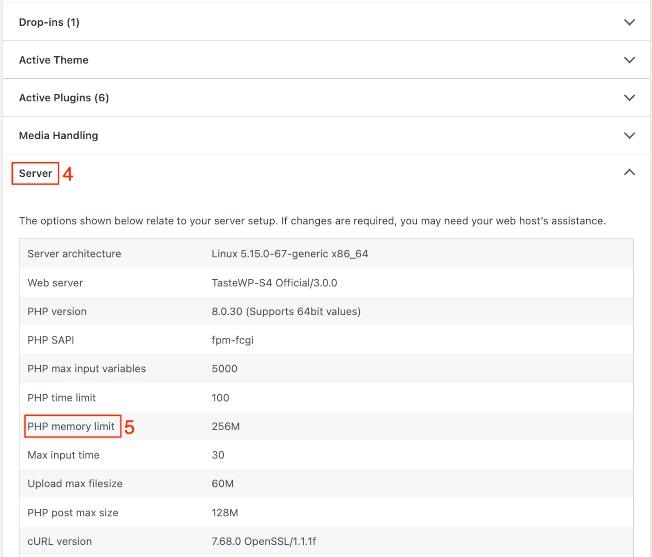Image resolution: width=652 pixels, height=557 pixels.
Task: Select the 'PHP time limit' label
Action: point(62,398)
